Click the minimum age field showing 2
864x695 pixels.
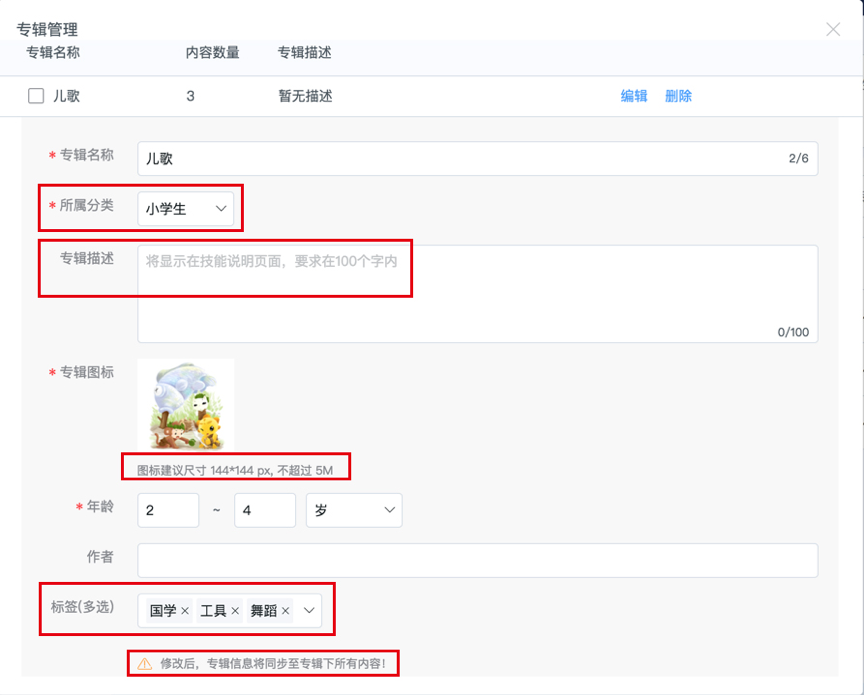[x=168, y=510]
